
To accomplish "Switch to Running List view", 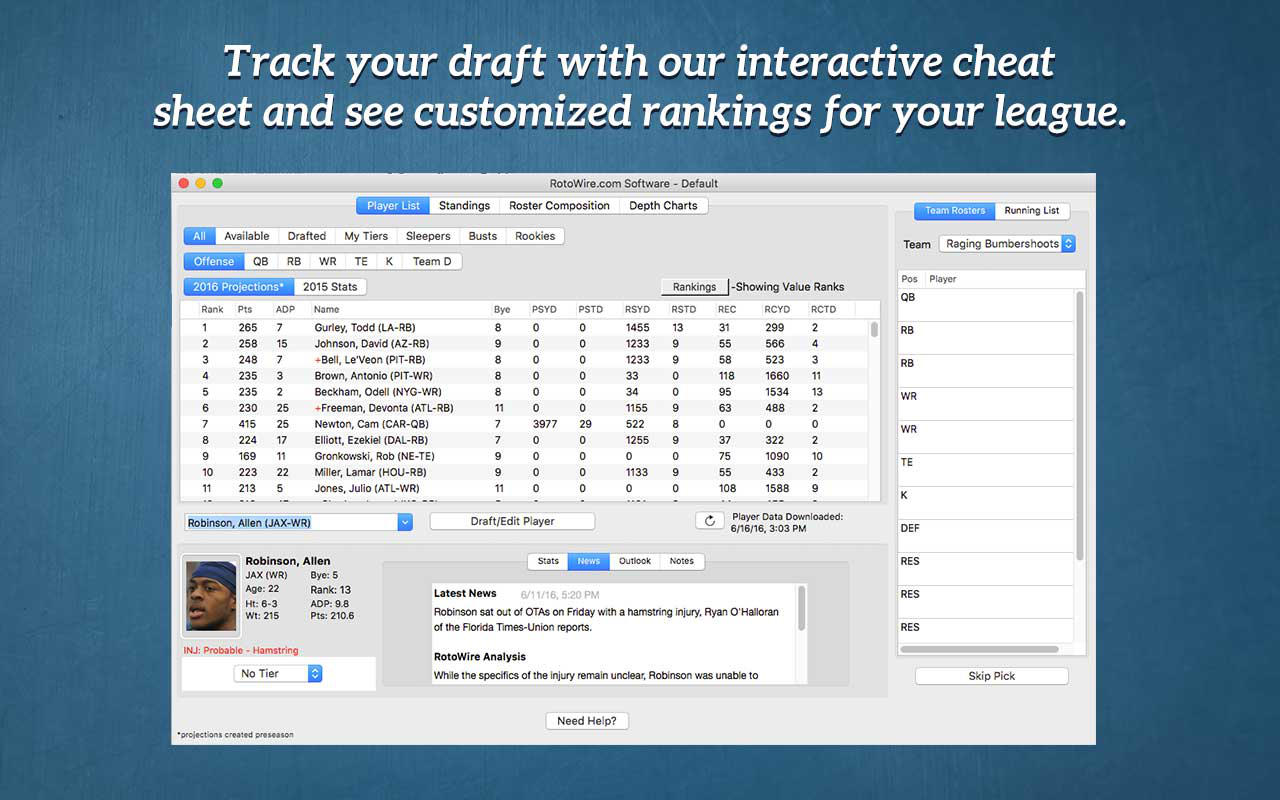I will 1031,211.
